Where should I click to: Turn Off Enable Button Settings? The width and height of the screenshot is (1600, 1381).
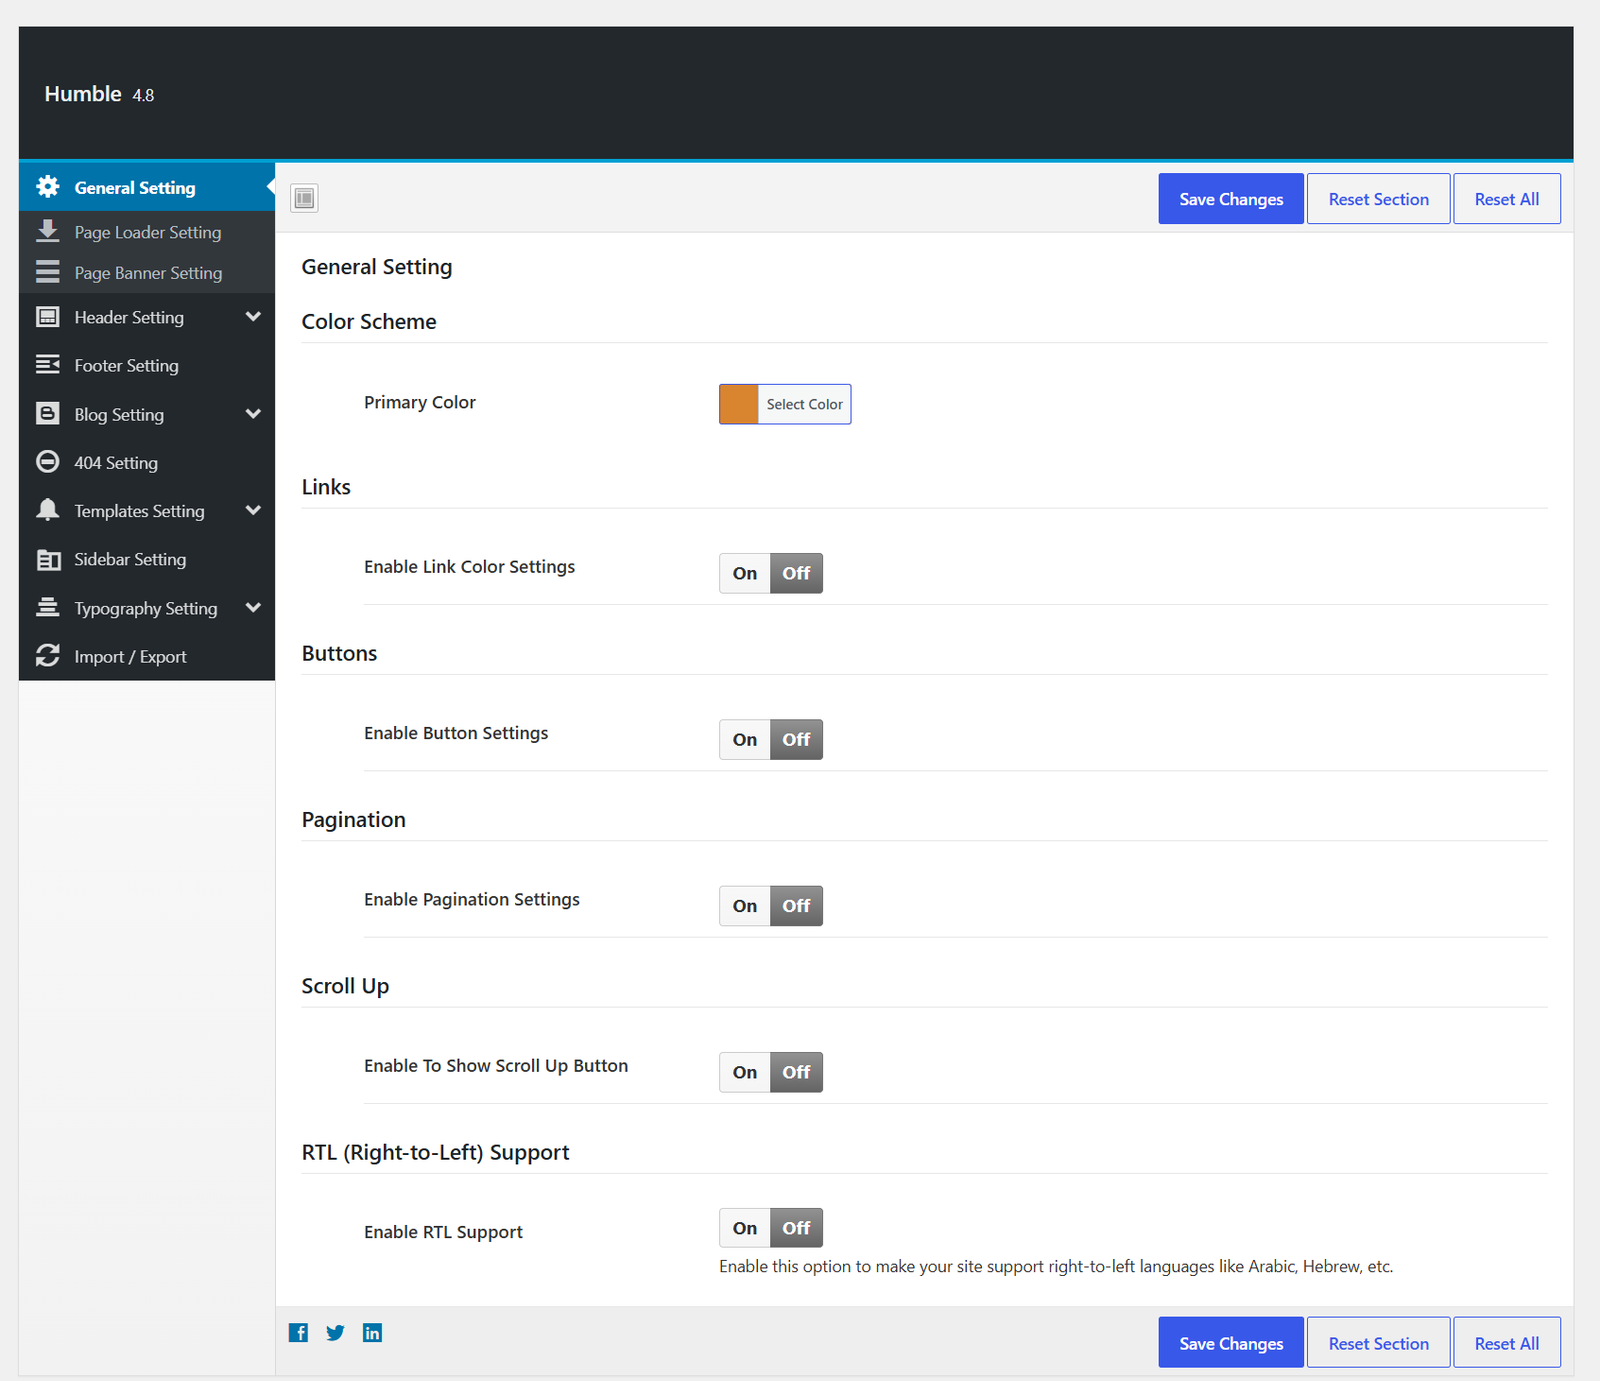[796, 740]
